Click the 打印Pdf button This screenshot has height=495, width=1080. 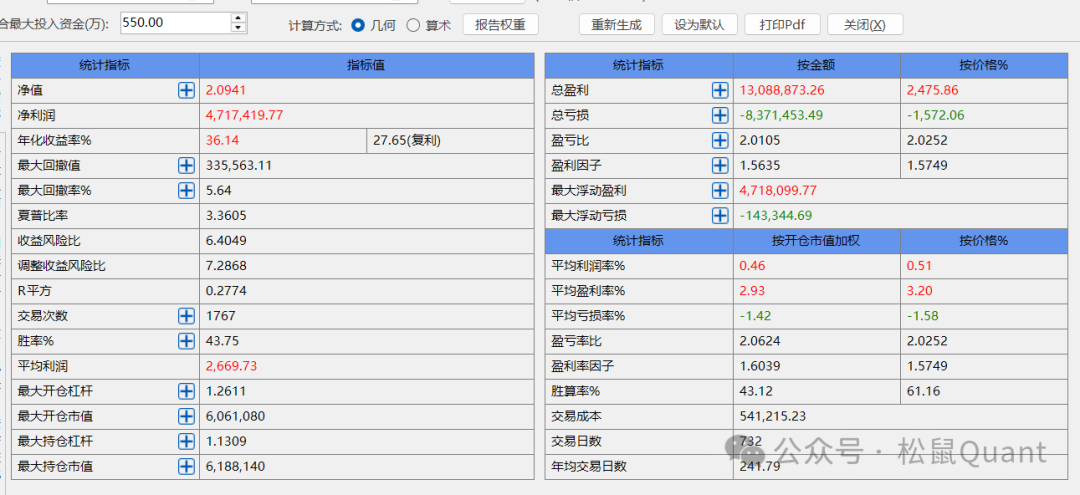pyautogui.click(x=782, y=24)
